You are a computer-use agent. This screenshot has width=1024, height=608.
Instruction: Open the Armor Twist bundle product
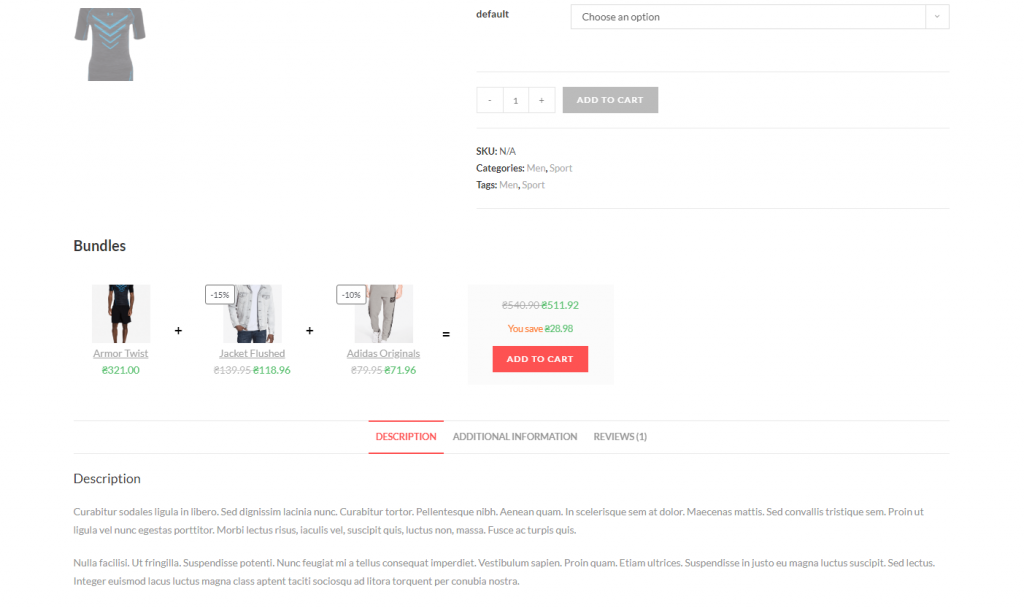(x=120, y=353)
